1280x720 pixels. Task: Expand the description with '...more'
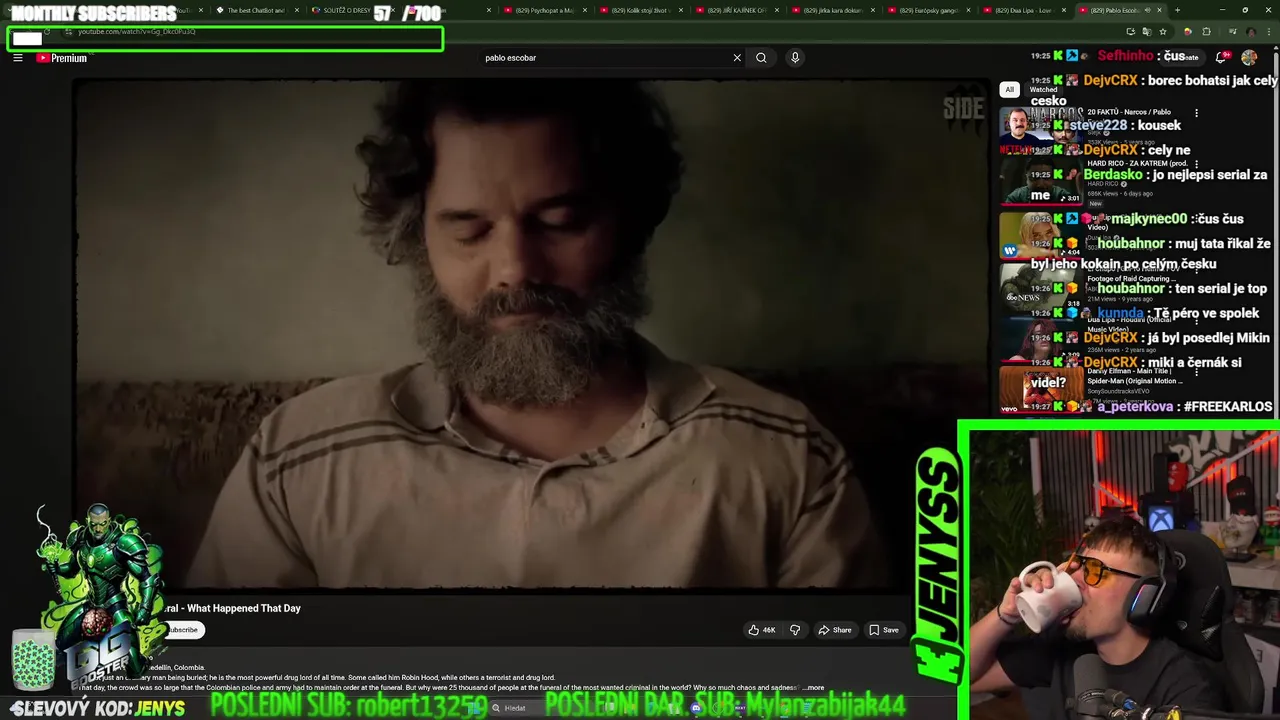pos(813,688)
